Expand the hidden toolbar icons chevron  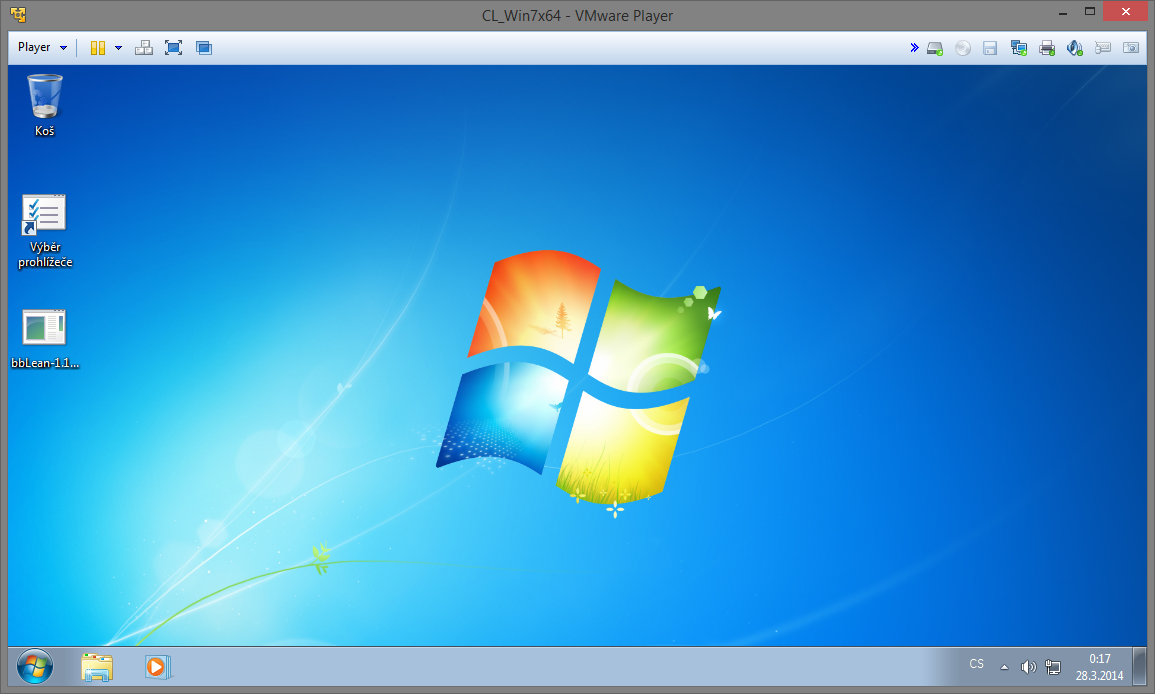(913, 47)
